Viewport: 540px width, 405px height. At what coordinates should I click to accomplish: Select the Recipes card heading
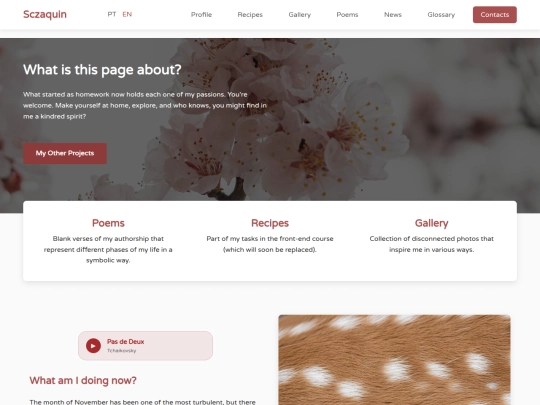coord(270,223)
